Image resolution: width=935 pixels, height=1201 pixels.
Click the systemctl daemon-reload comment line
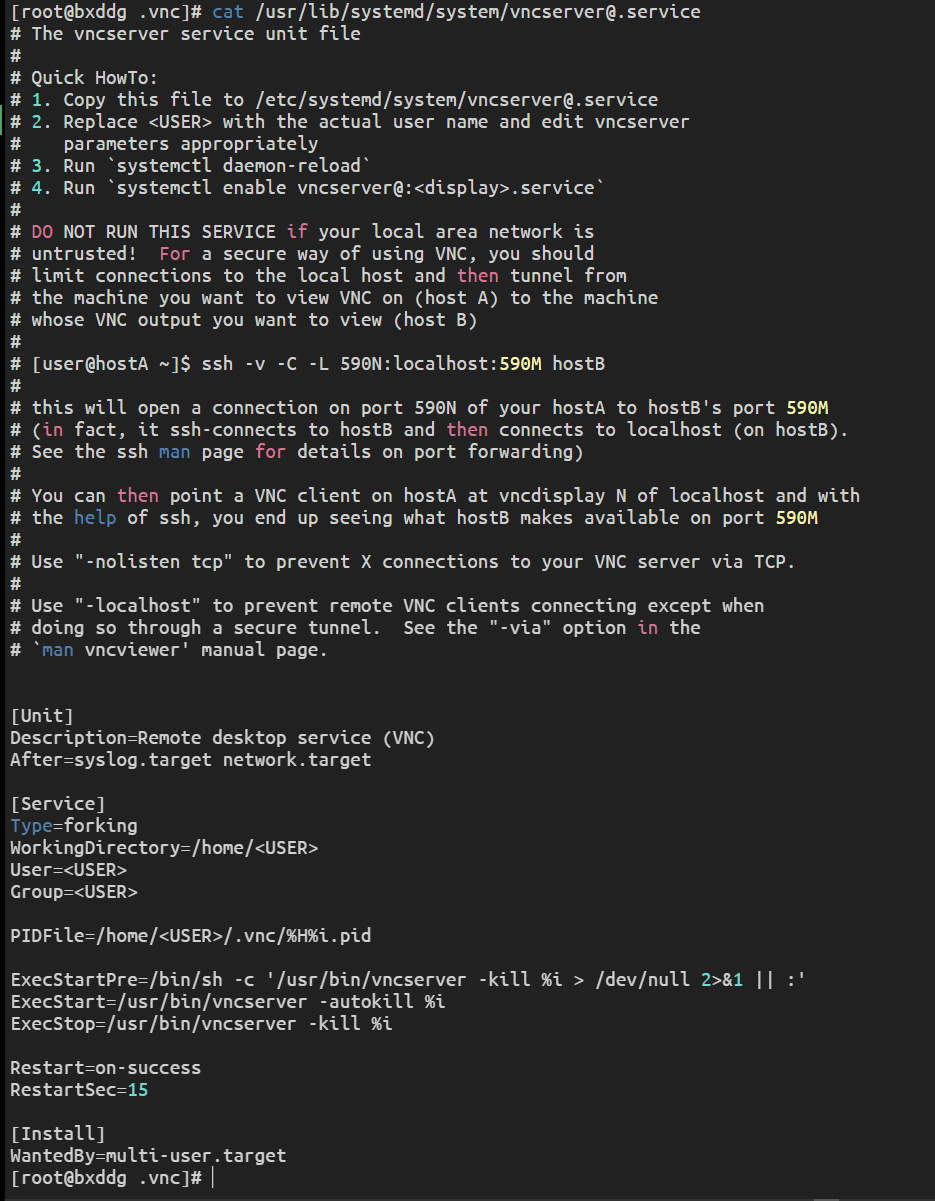pyautogui.click(x=191, y=166)
